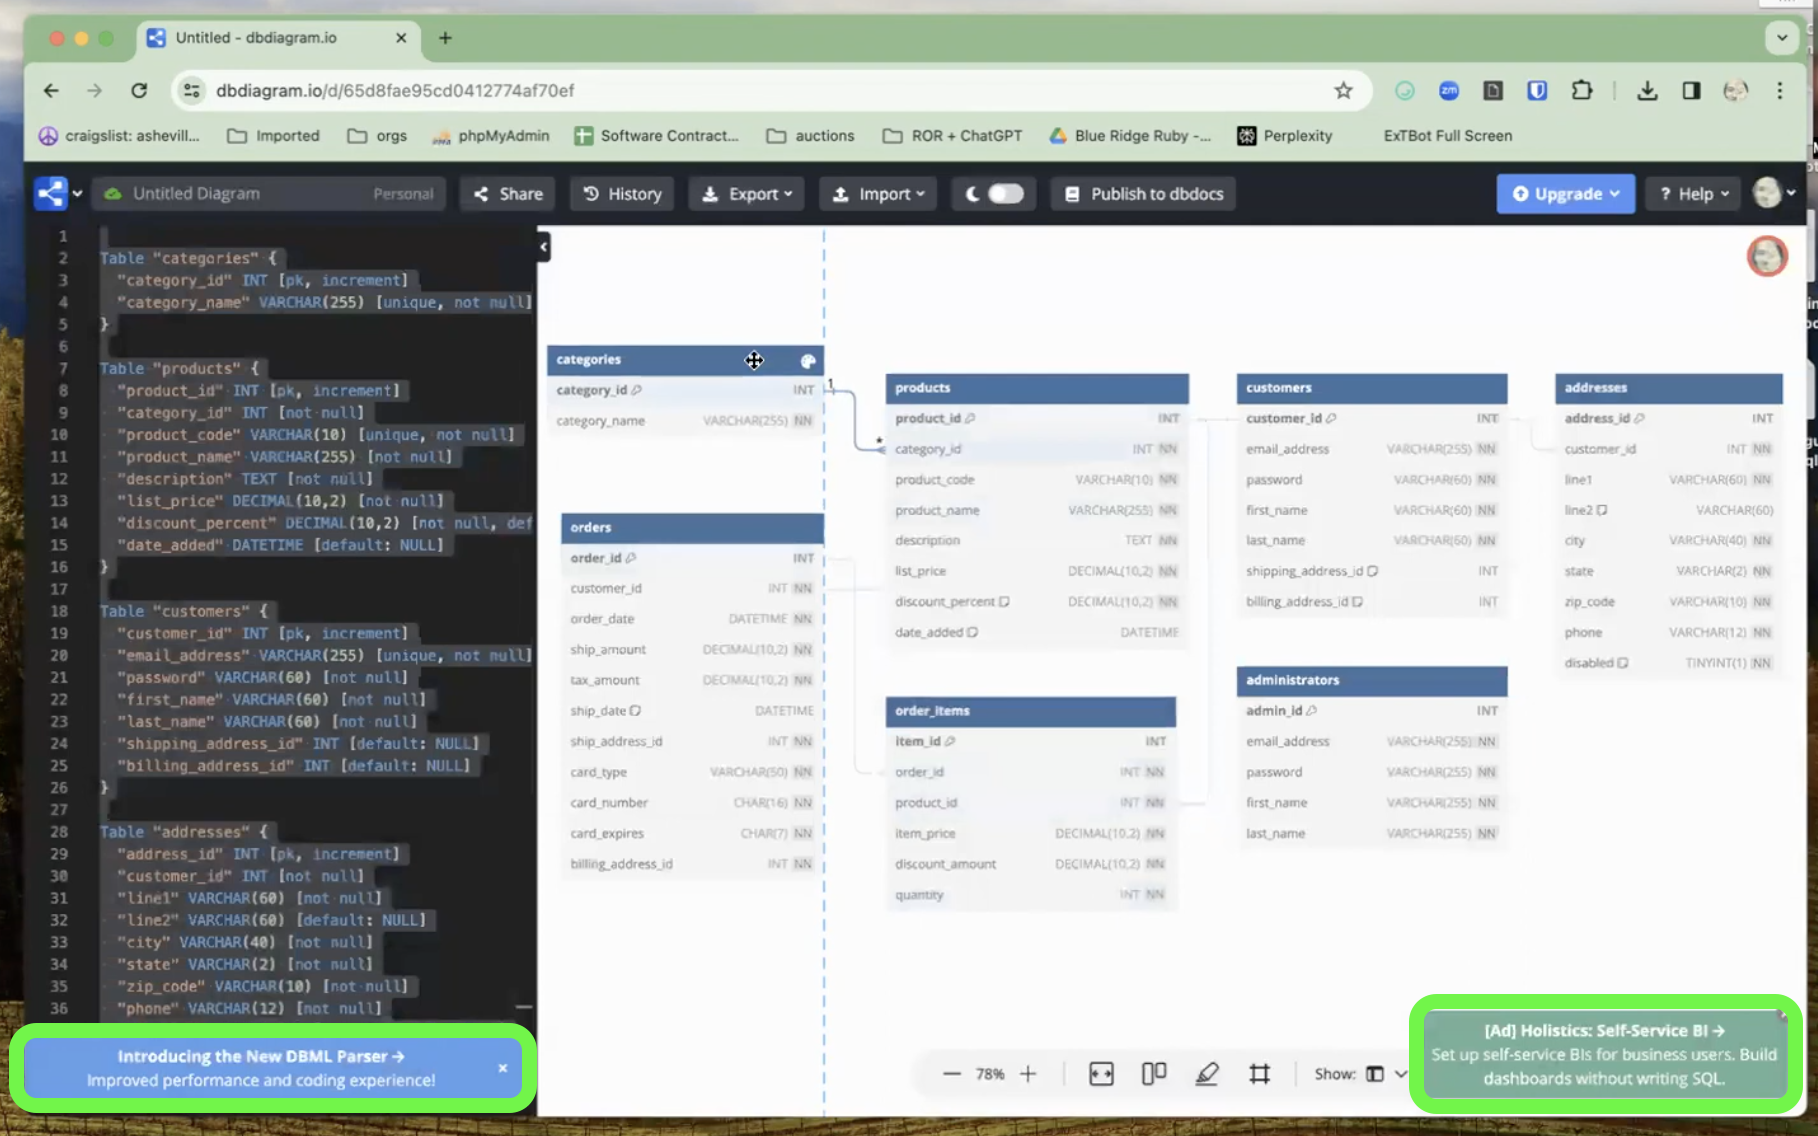Dismiss the New DBML Parser banner

click(x=503, y=1068)
